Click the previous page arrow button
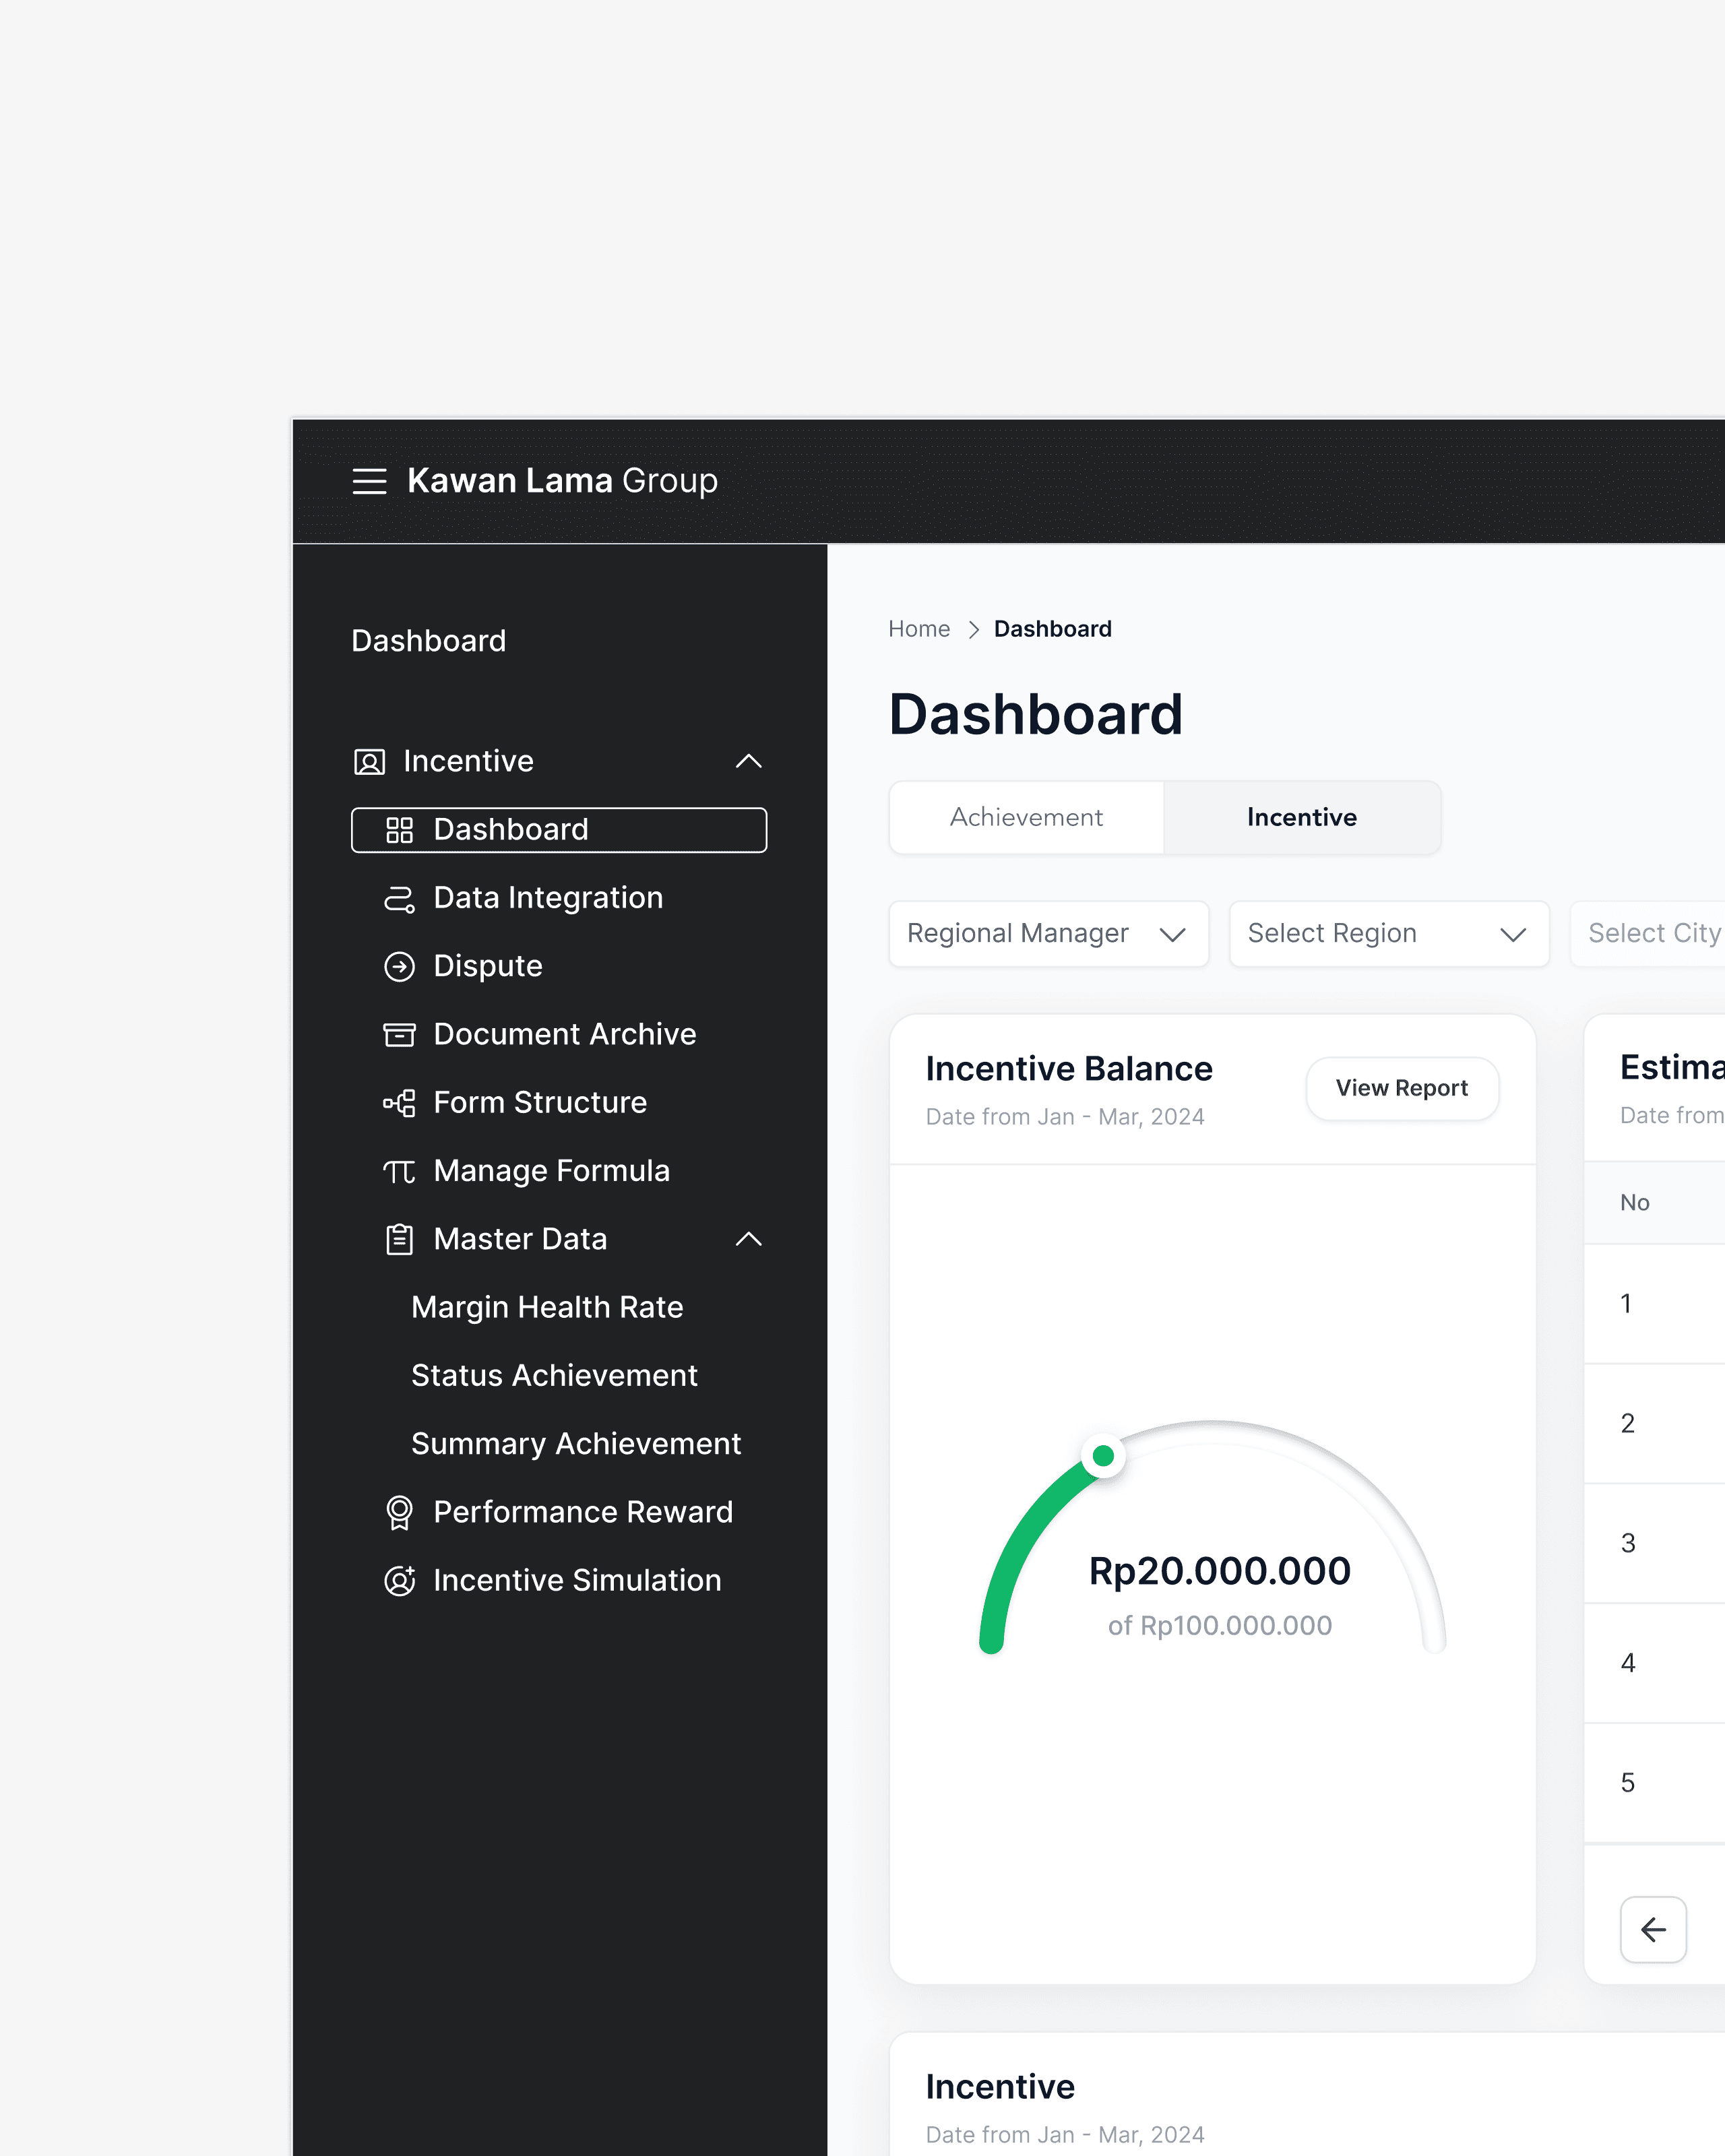The image size is (1725, 2156). click(1652, 1929)
